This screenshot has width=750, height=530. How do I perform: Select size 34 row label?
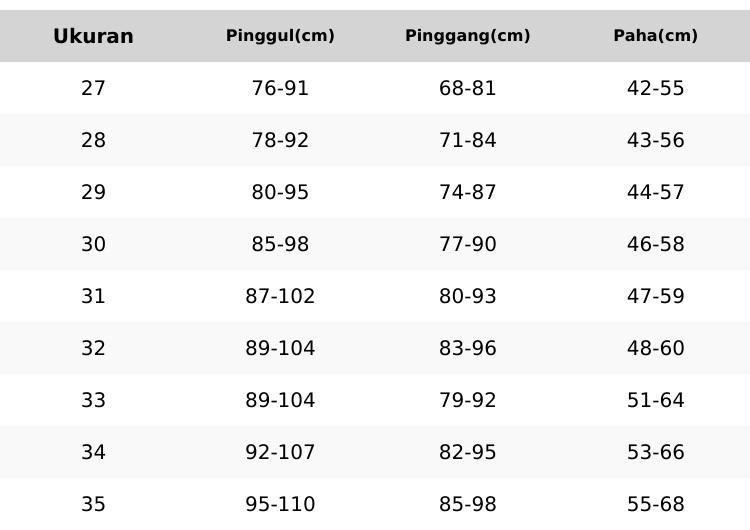pos(93,453)
